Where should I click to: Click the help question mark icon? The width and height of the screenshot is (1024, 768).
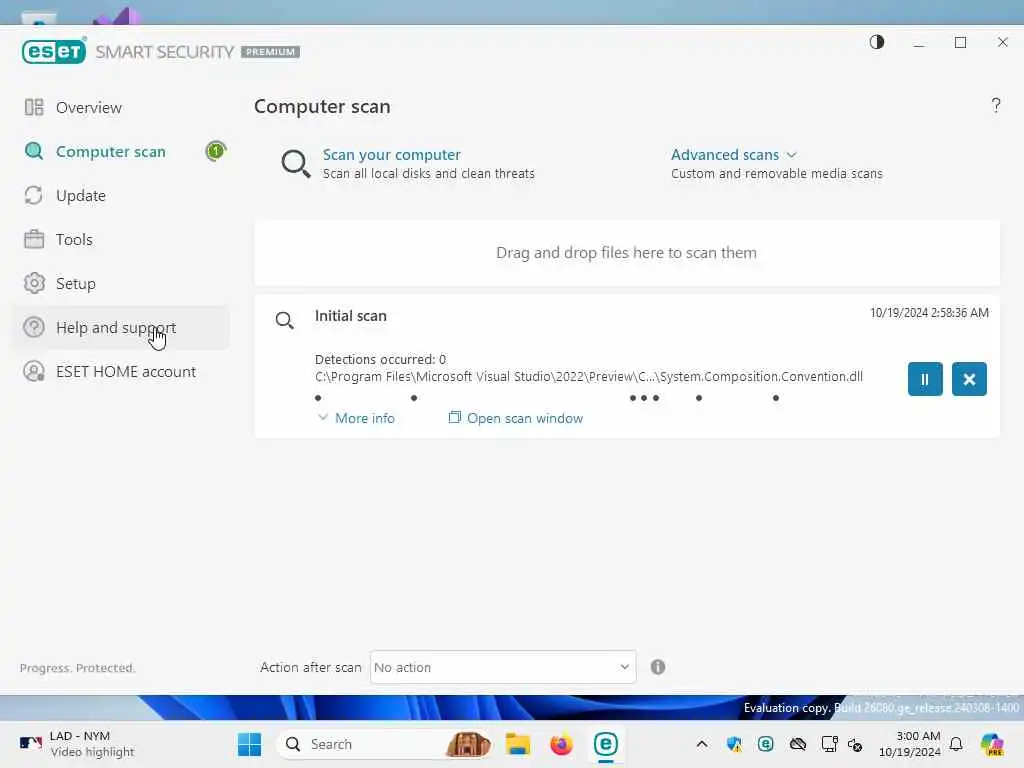click(995, 105)
